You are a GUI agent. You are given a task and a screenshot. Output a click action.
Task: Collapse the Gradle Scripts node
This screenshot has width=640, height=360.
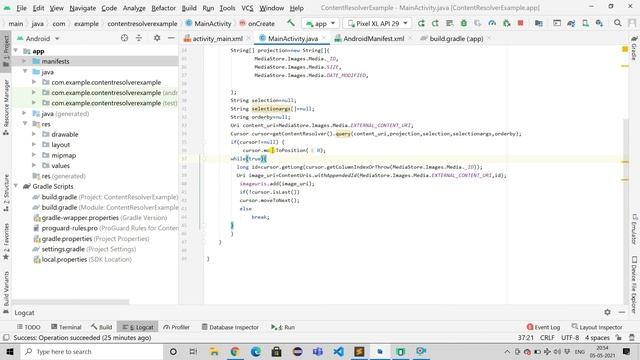[16, 186]
